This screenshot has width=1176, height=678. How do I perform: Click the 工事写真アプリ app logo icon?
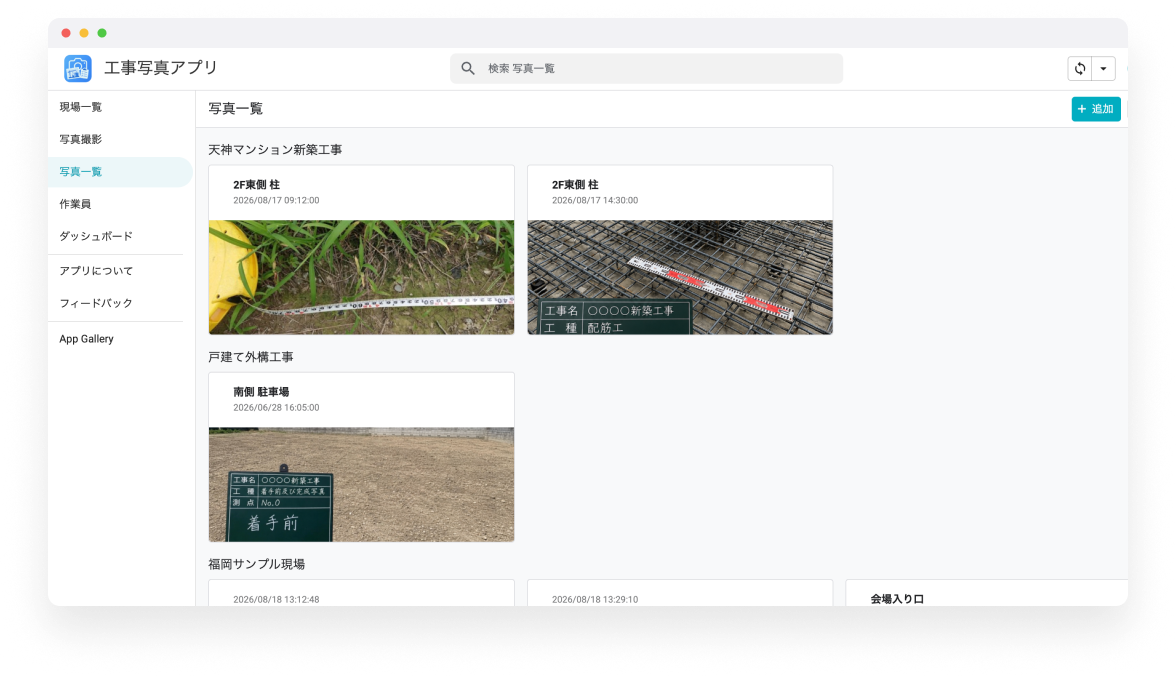(78, 68)
